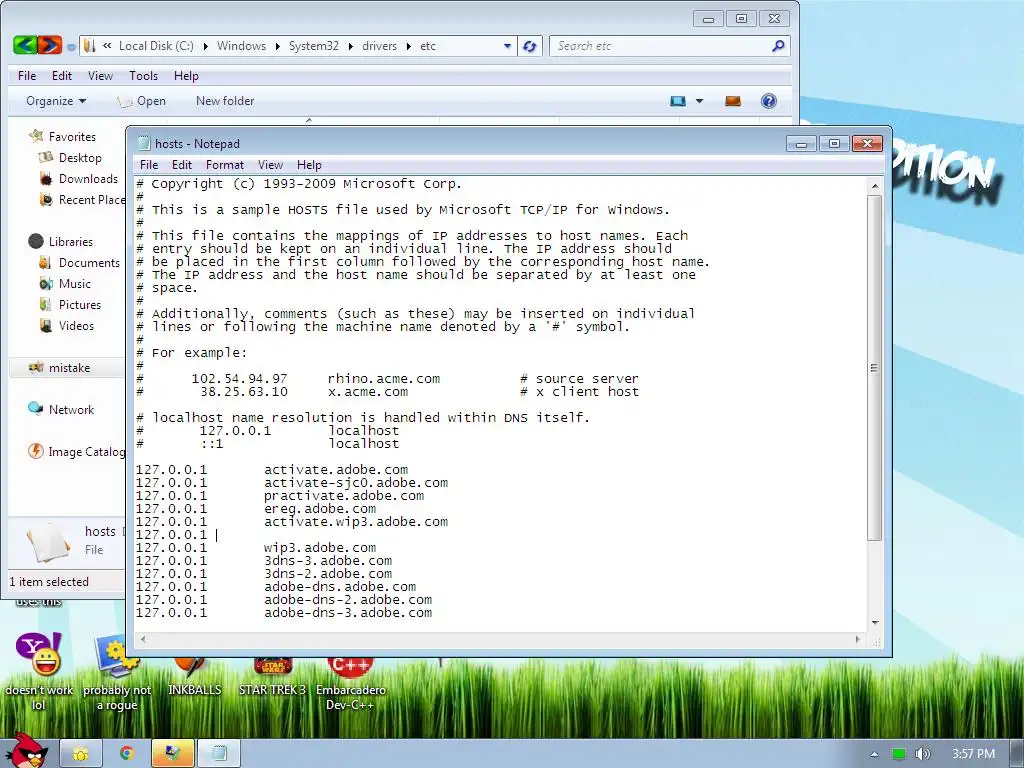Click the Search etc input field
The image size is (1024, 768).
[660, 46]
